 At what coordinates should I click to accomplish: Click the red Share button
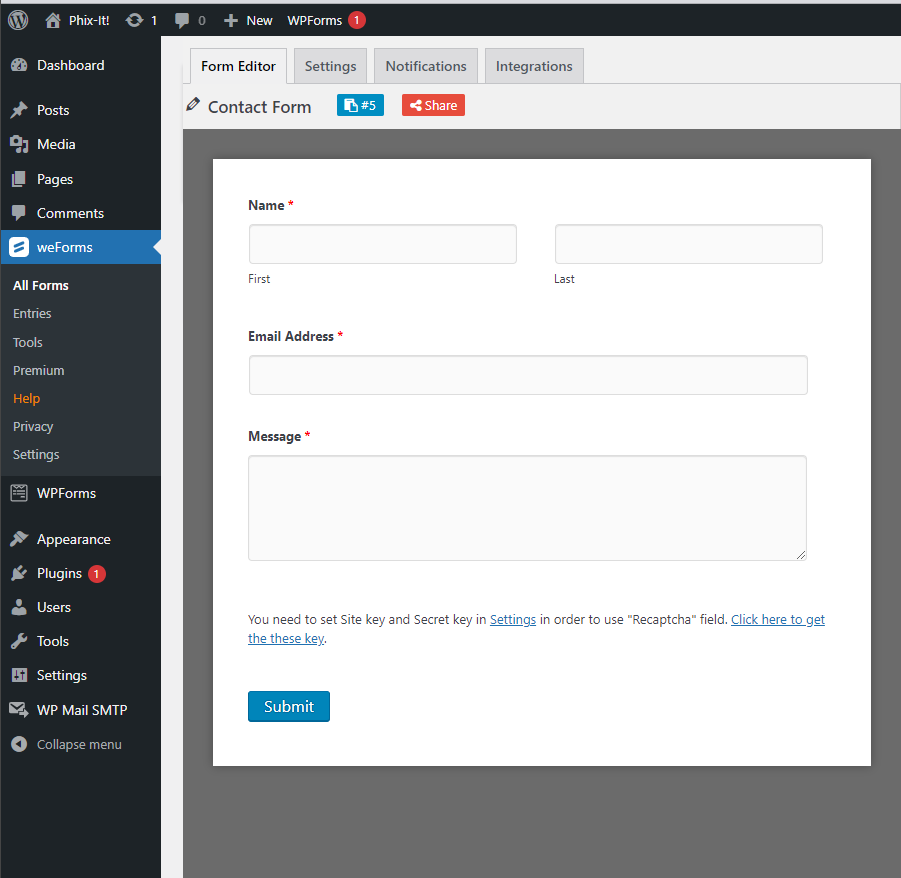(433, 105)
